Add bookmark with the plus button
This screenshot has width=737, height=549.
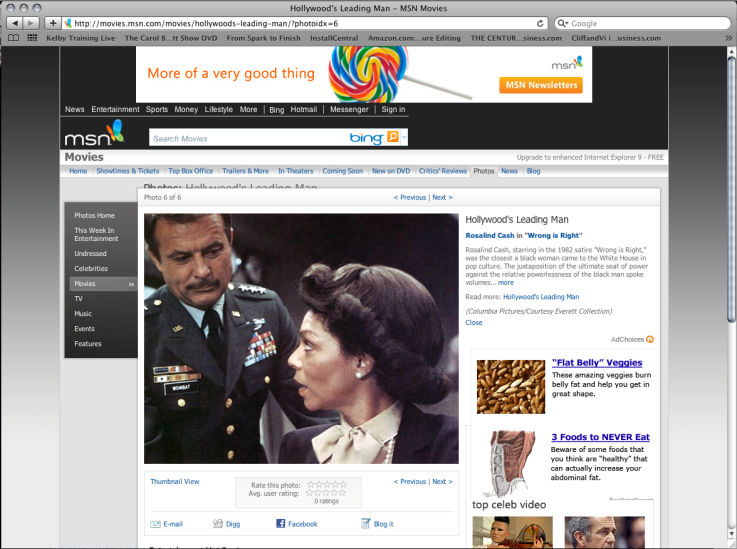[x=53, y=23]
